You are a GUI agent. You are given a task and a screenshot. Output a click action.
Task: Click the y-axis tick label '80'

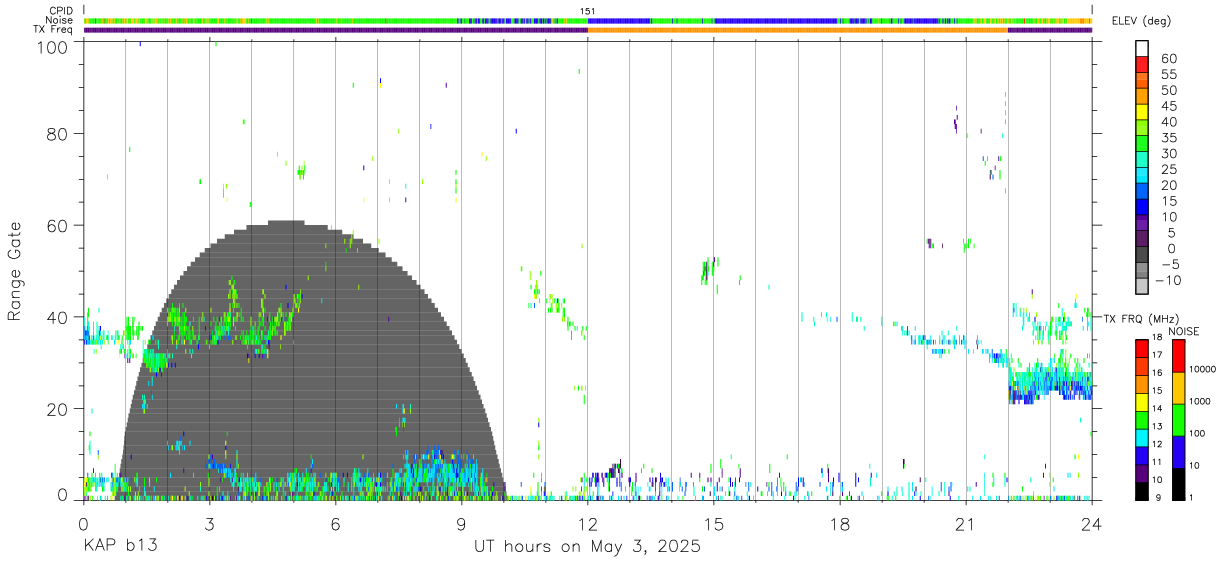click(57, 133)
